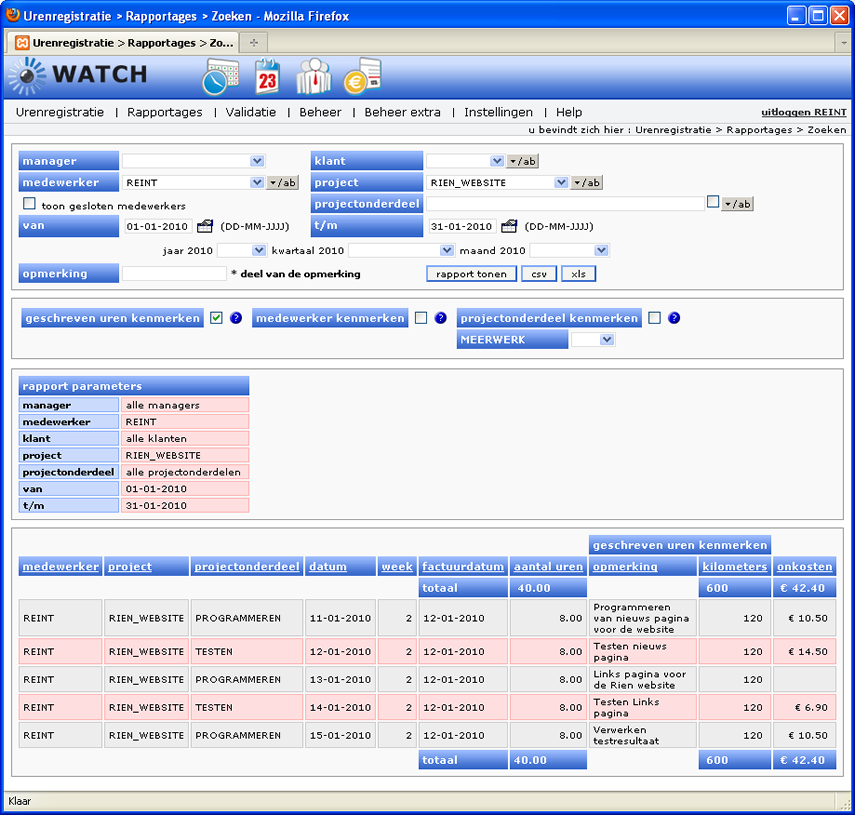The image size is (855, 815).
Task: Open the euro invoice icon
Action: point(362,77)
